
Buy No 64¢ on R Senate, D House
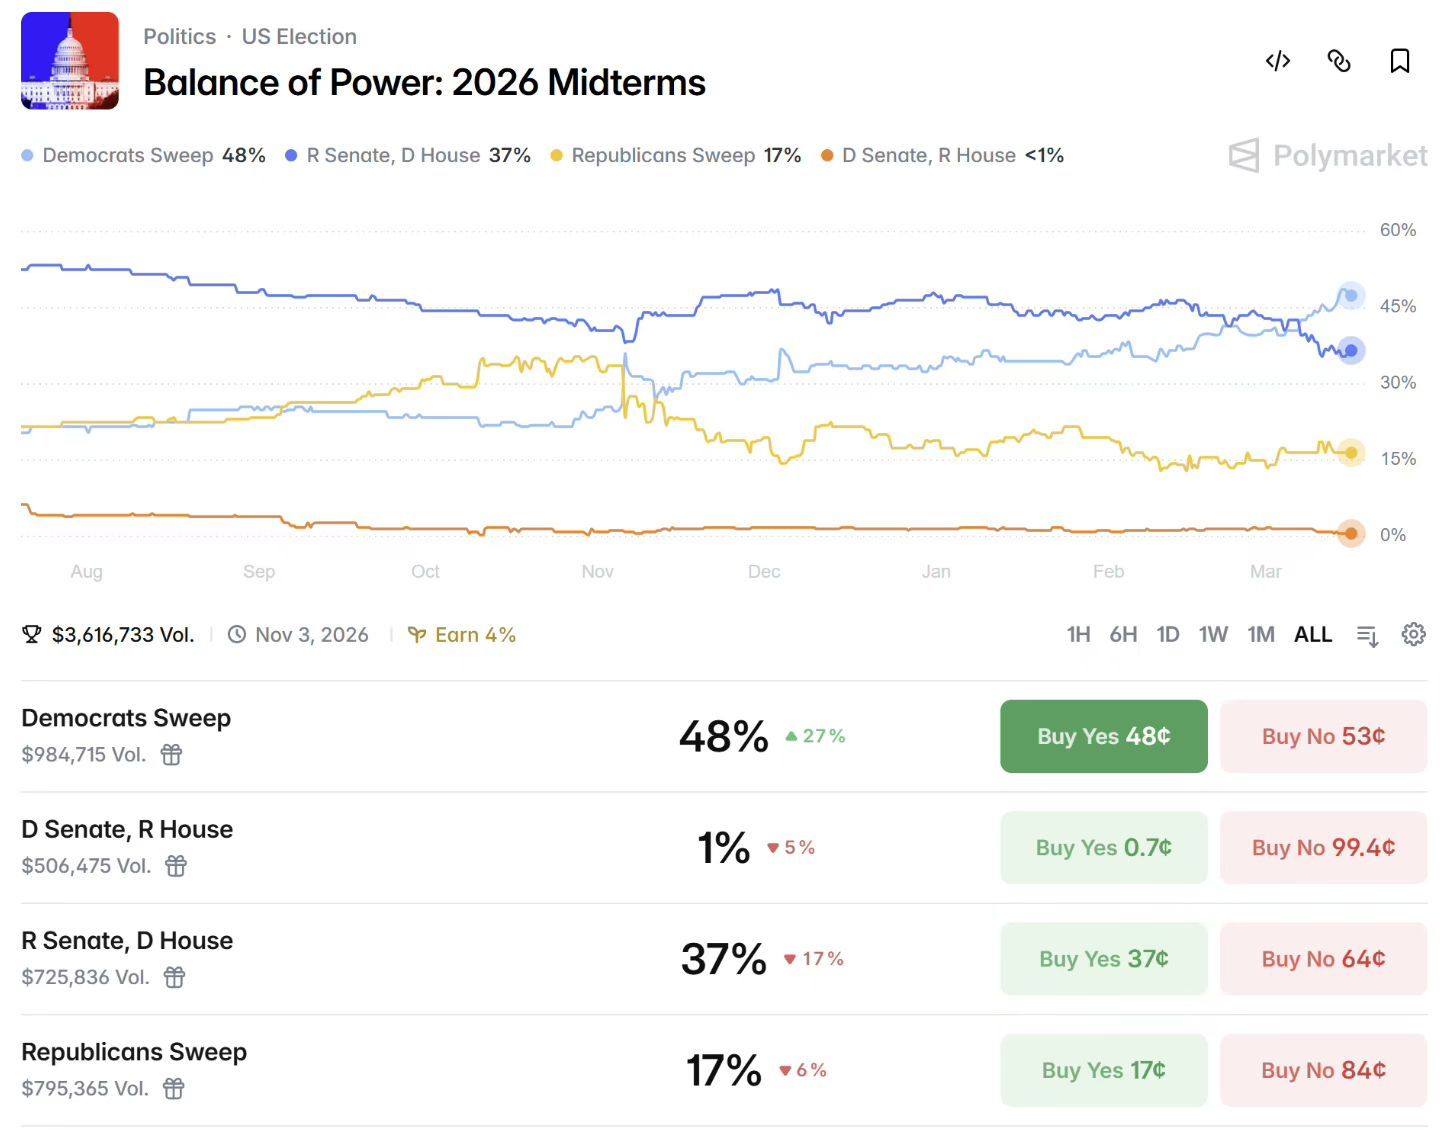[1322, 958]
